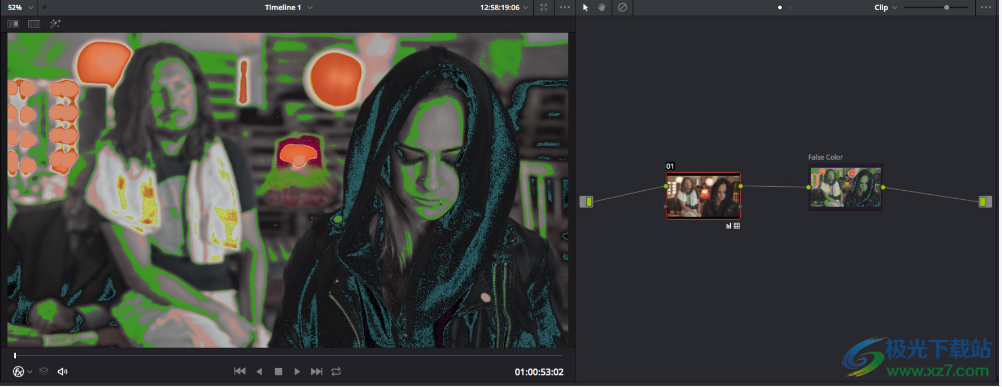The image size is (1002, 387).
Task: Toggle loop playback
Action: (x=336, y=371)
